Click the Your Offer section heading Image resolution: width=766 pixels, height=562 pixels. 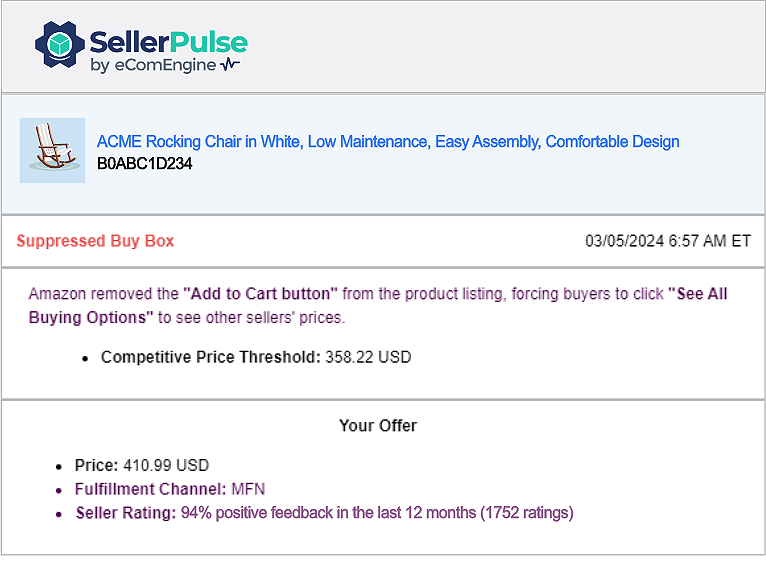tap(378, 426)
